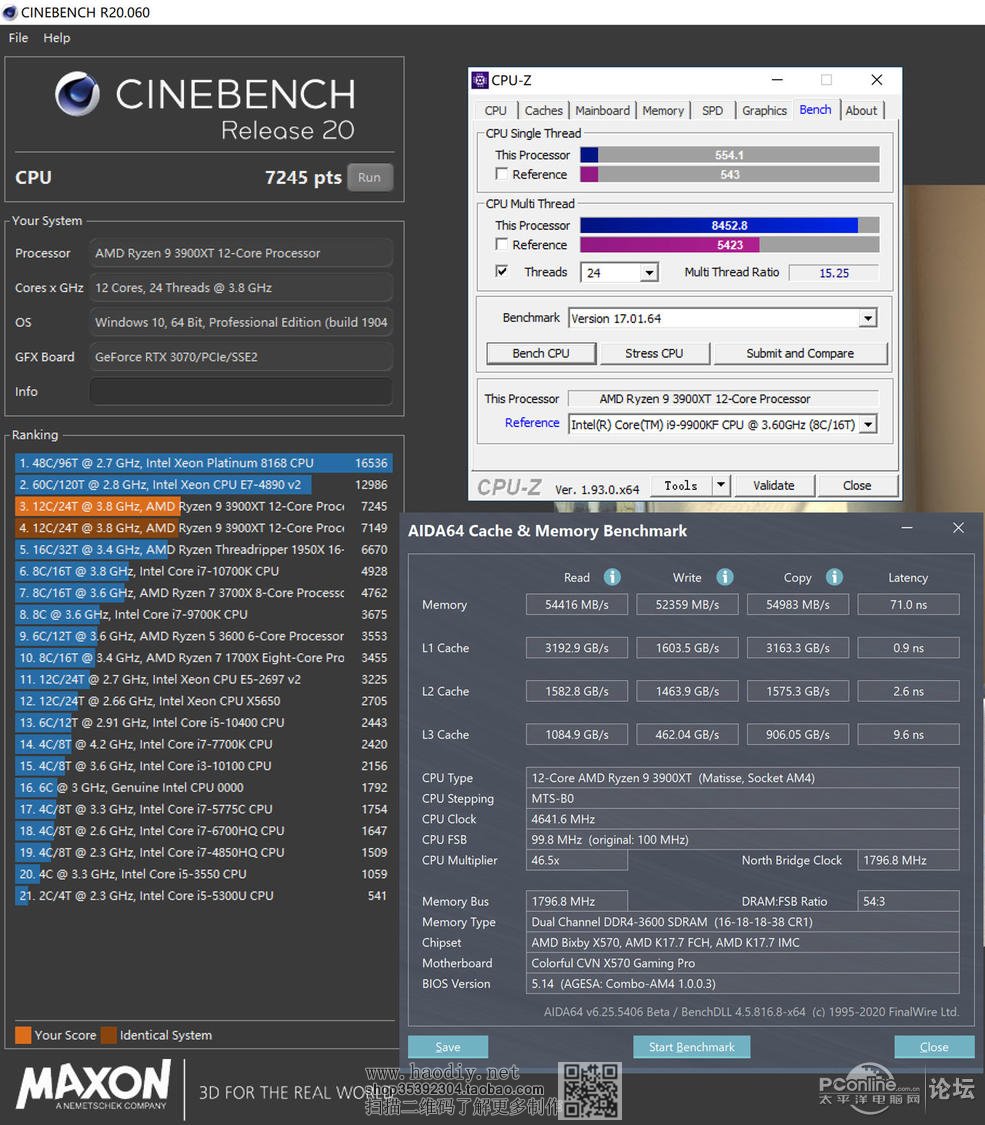Minimize the AIDA64 Cache & Memory Benchmark window
985x1125 pixels.
[x=907, y=528]
